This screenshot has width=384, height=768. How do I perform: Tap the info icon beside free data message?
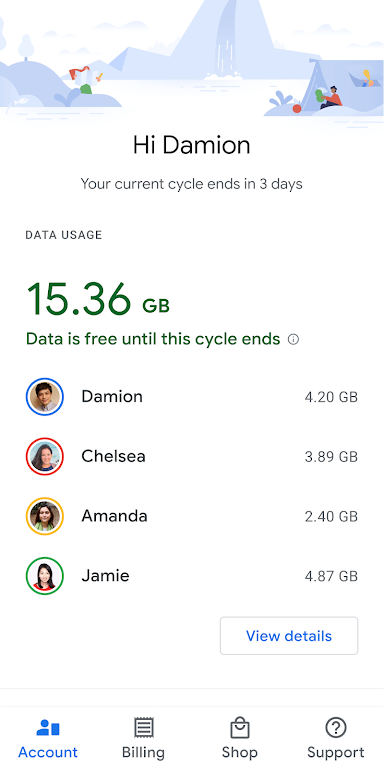click(x=293, y=339)
